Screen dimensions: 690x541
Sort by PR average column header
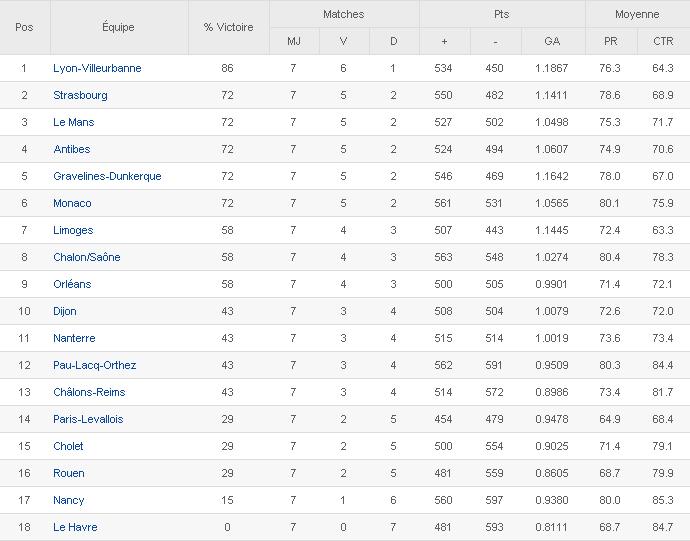pyautogui.click(x=610, y=41)
